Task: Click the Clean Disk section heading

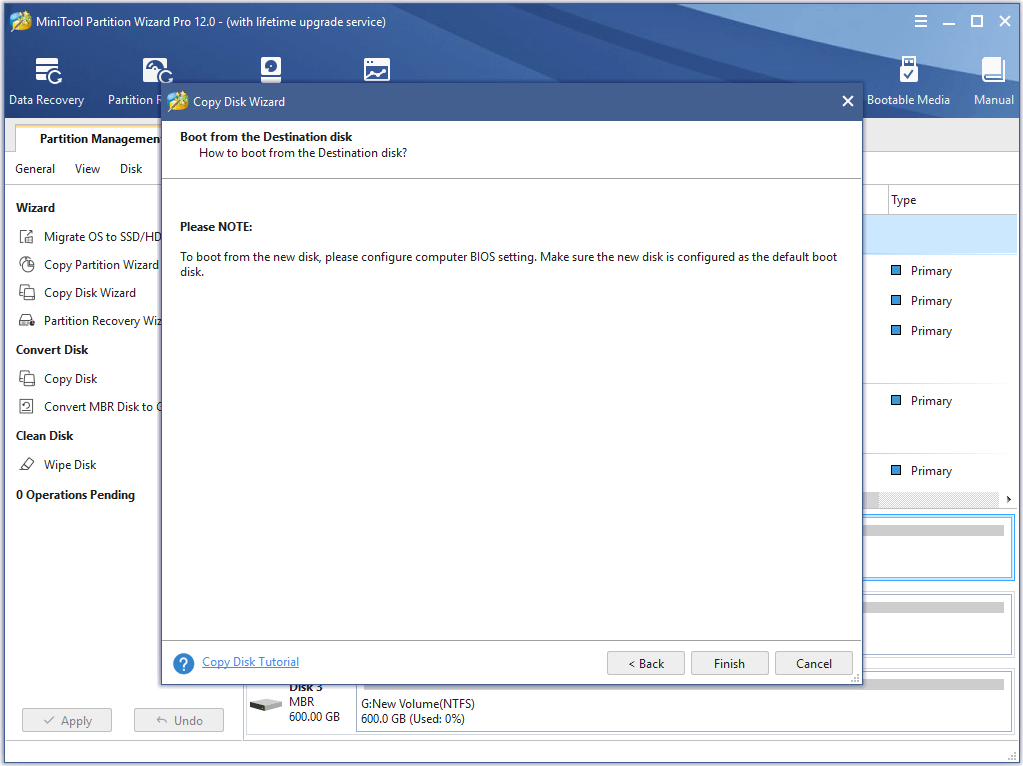Action: (44, 436)
